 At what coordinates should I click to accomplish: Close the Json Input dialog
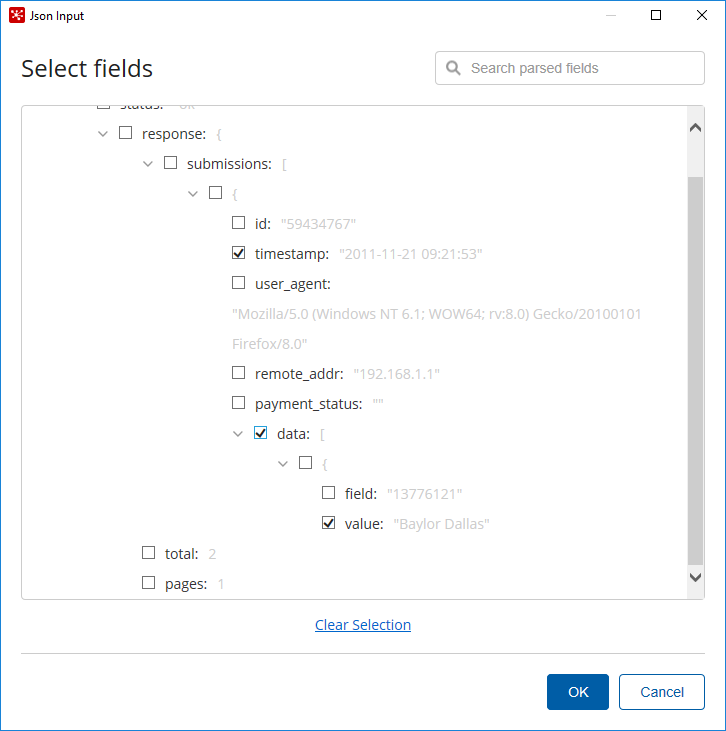coord(701,15)
